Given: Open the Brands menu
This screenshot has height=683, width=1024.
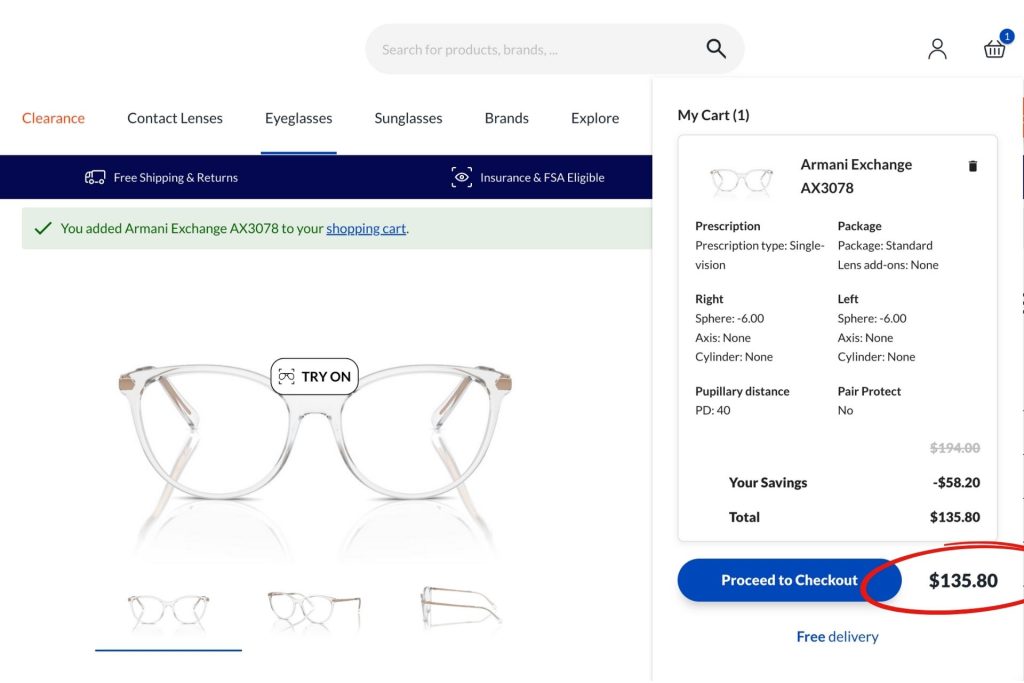Looking at the screenshot, I should 506,118.
